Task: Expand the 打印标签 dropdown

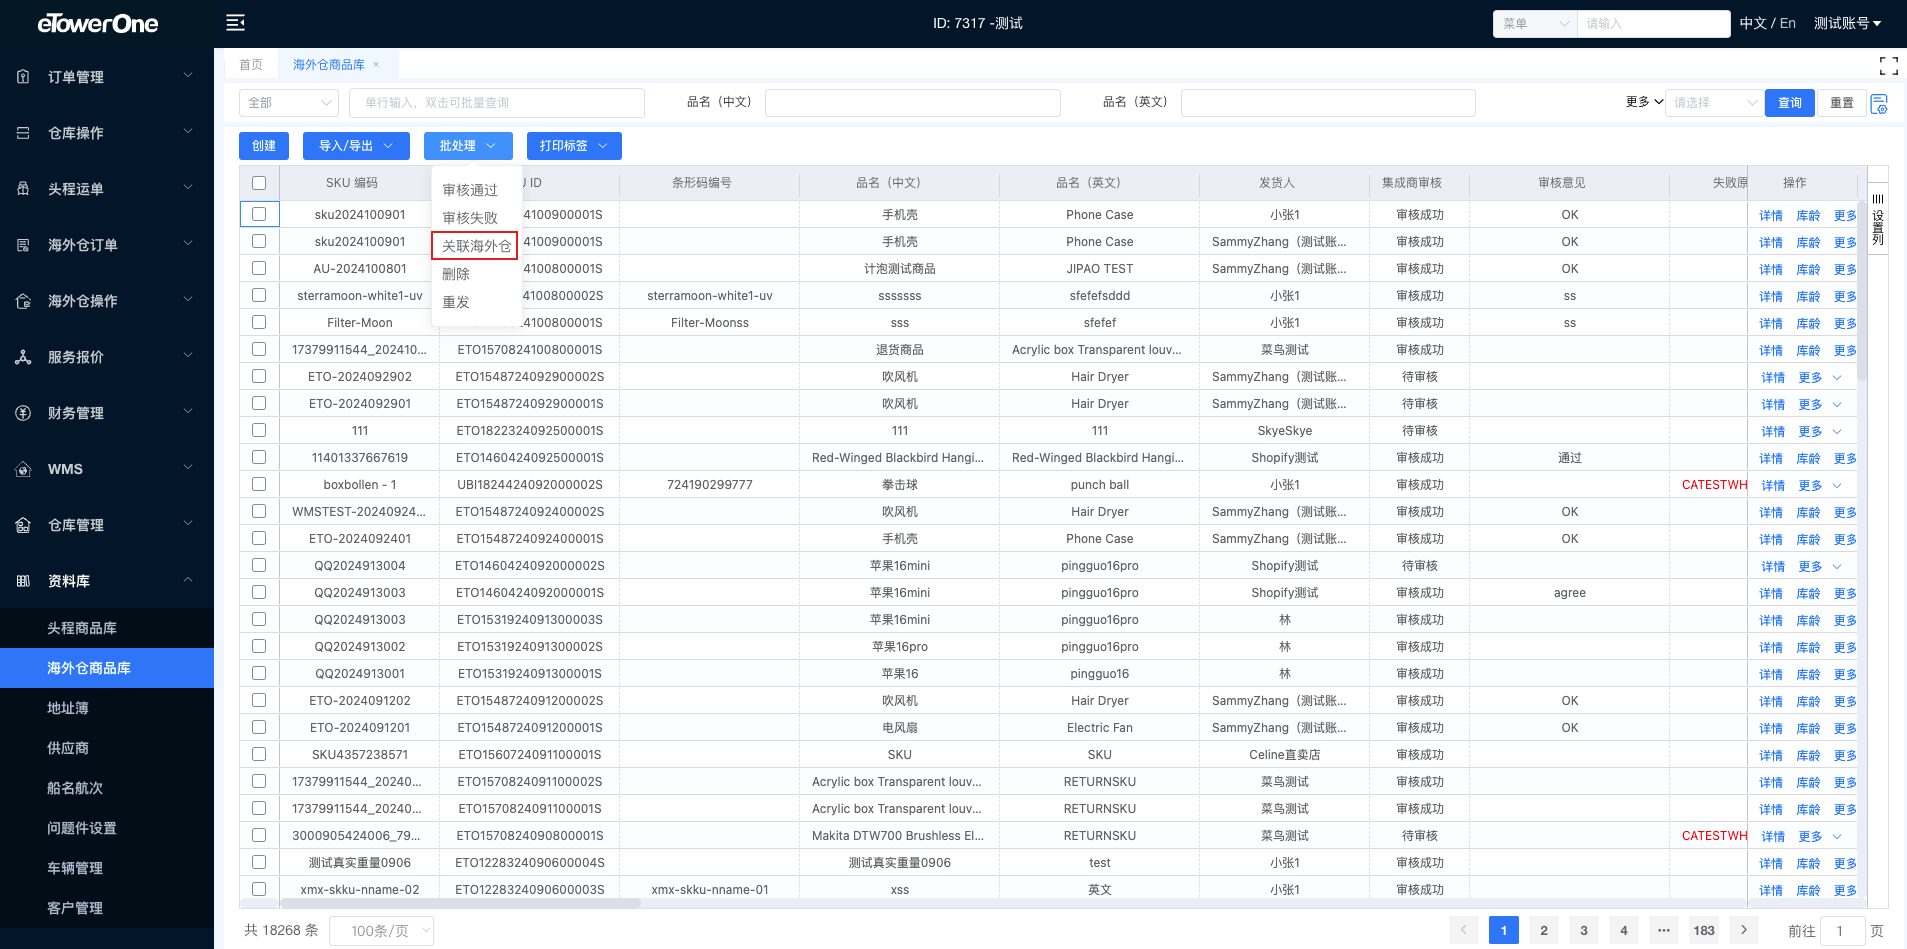Action: (573, 146)
